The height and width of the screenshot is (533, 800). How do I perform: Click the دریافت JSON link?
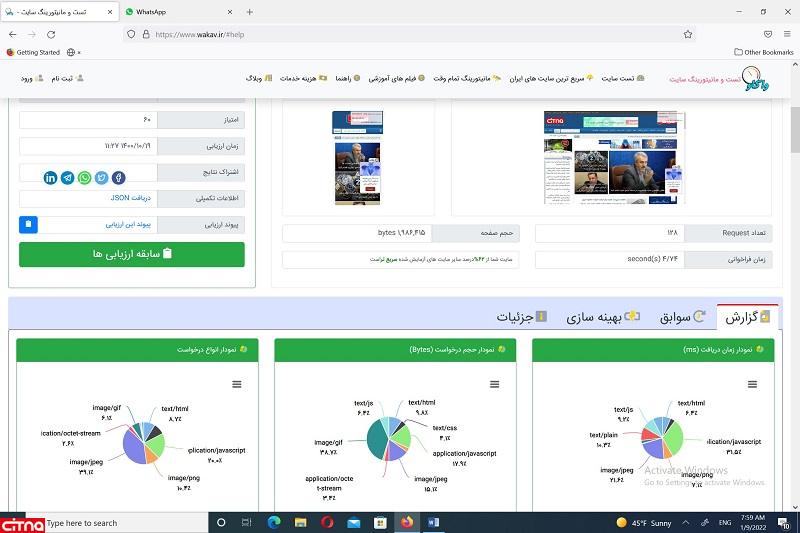tap(127, 198)
